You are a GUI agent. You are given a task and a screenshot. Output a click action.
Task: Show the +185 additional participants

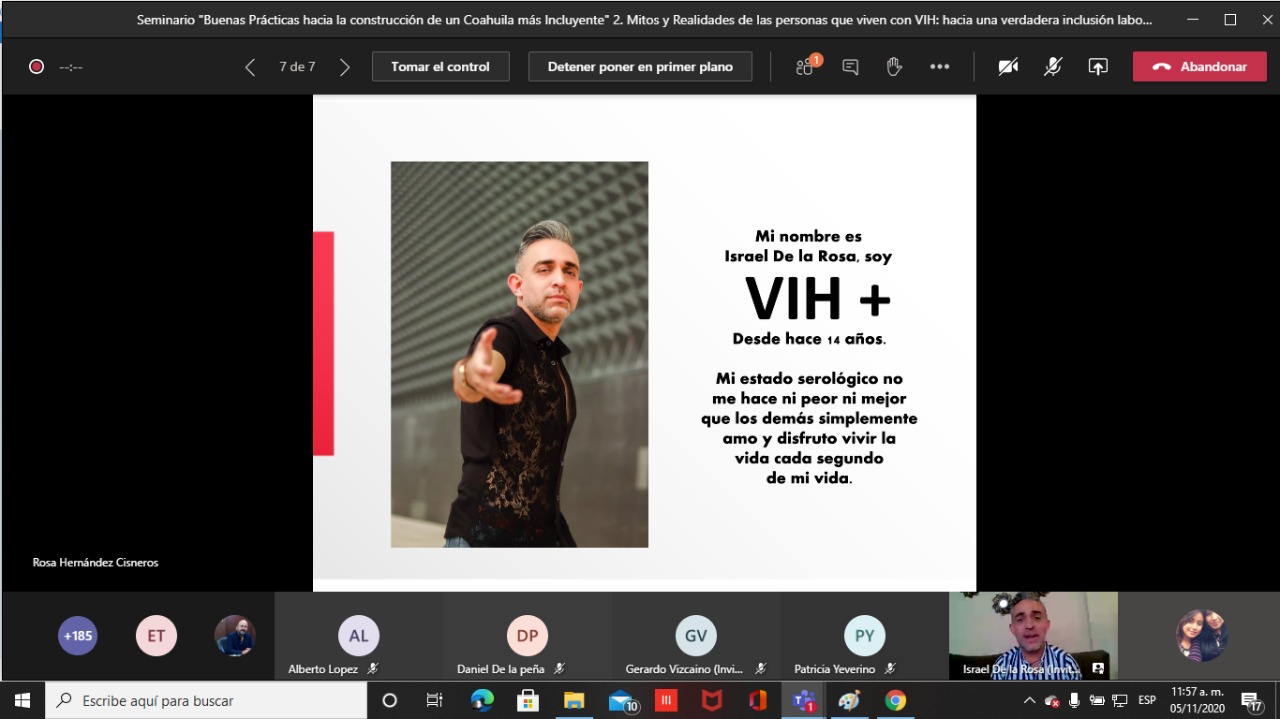(x=77, y=636)
